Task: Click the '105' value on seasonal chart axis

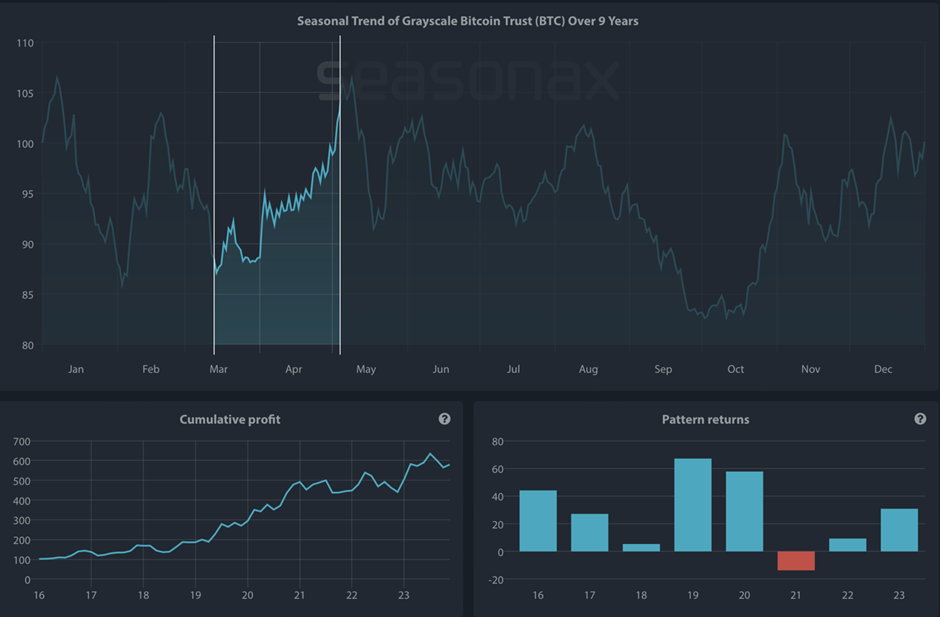Action: click(25, 93)
